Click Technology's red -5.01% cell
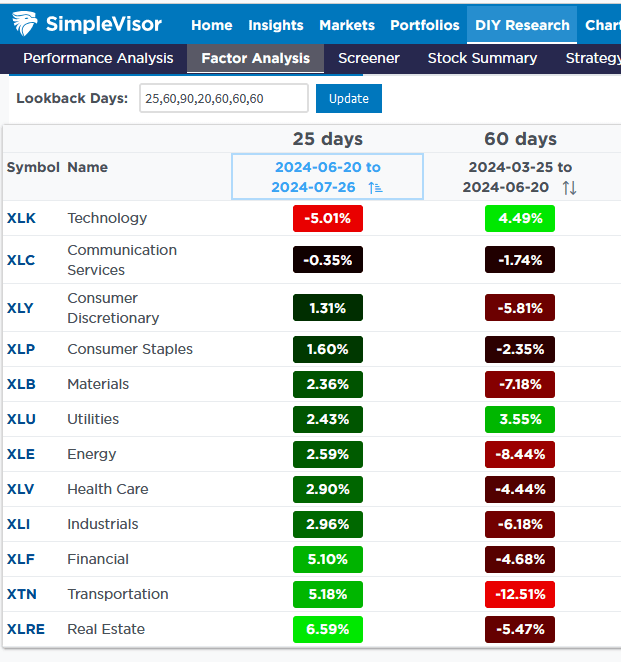The image size is (621, 671). coord(328,218)
